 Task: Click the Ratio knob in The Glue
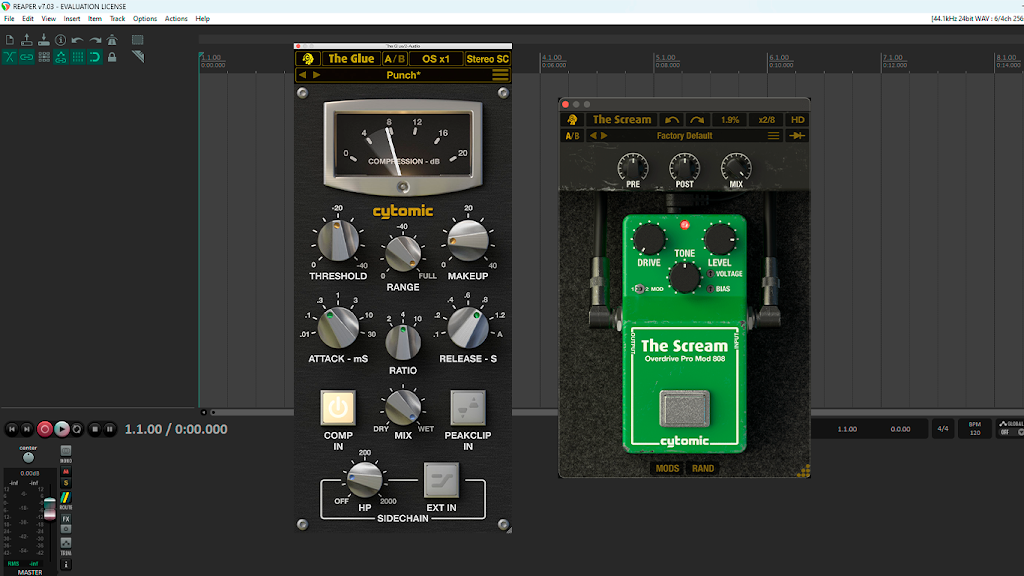[x=402, y=342]
